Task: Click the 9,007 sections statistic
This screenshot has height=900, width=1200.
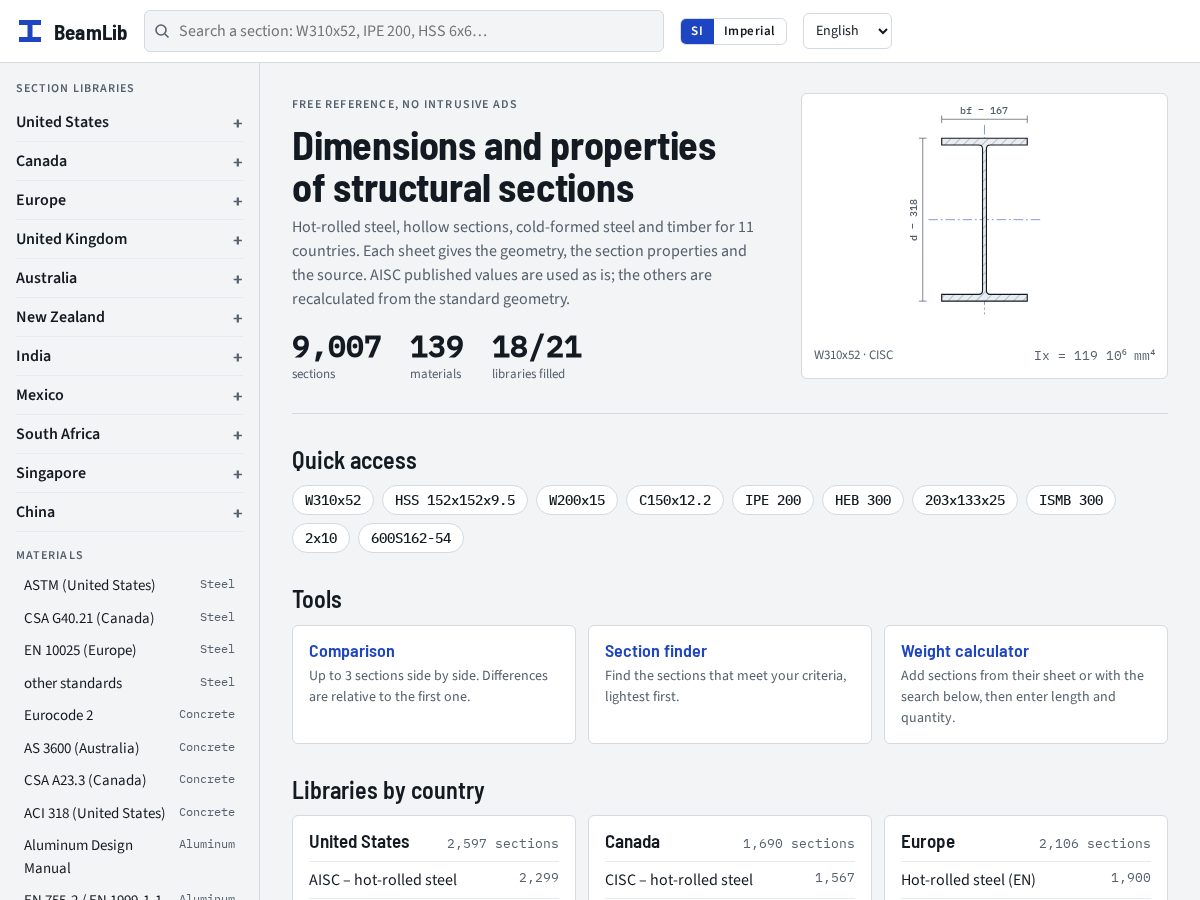Action: coord(337,356)
